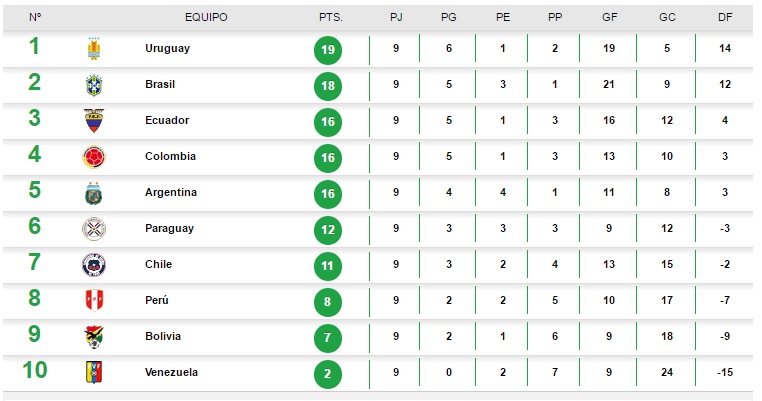Click the GF column header

point(610,17)
